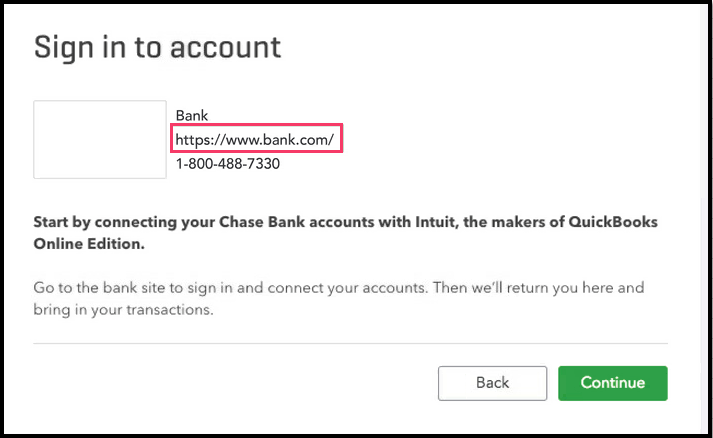Click the word "QuickBooks" in bold instruction
Screen dimensions: 713x438
tap(612, 222)
